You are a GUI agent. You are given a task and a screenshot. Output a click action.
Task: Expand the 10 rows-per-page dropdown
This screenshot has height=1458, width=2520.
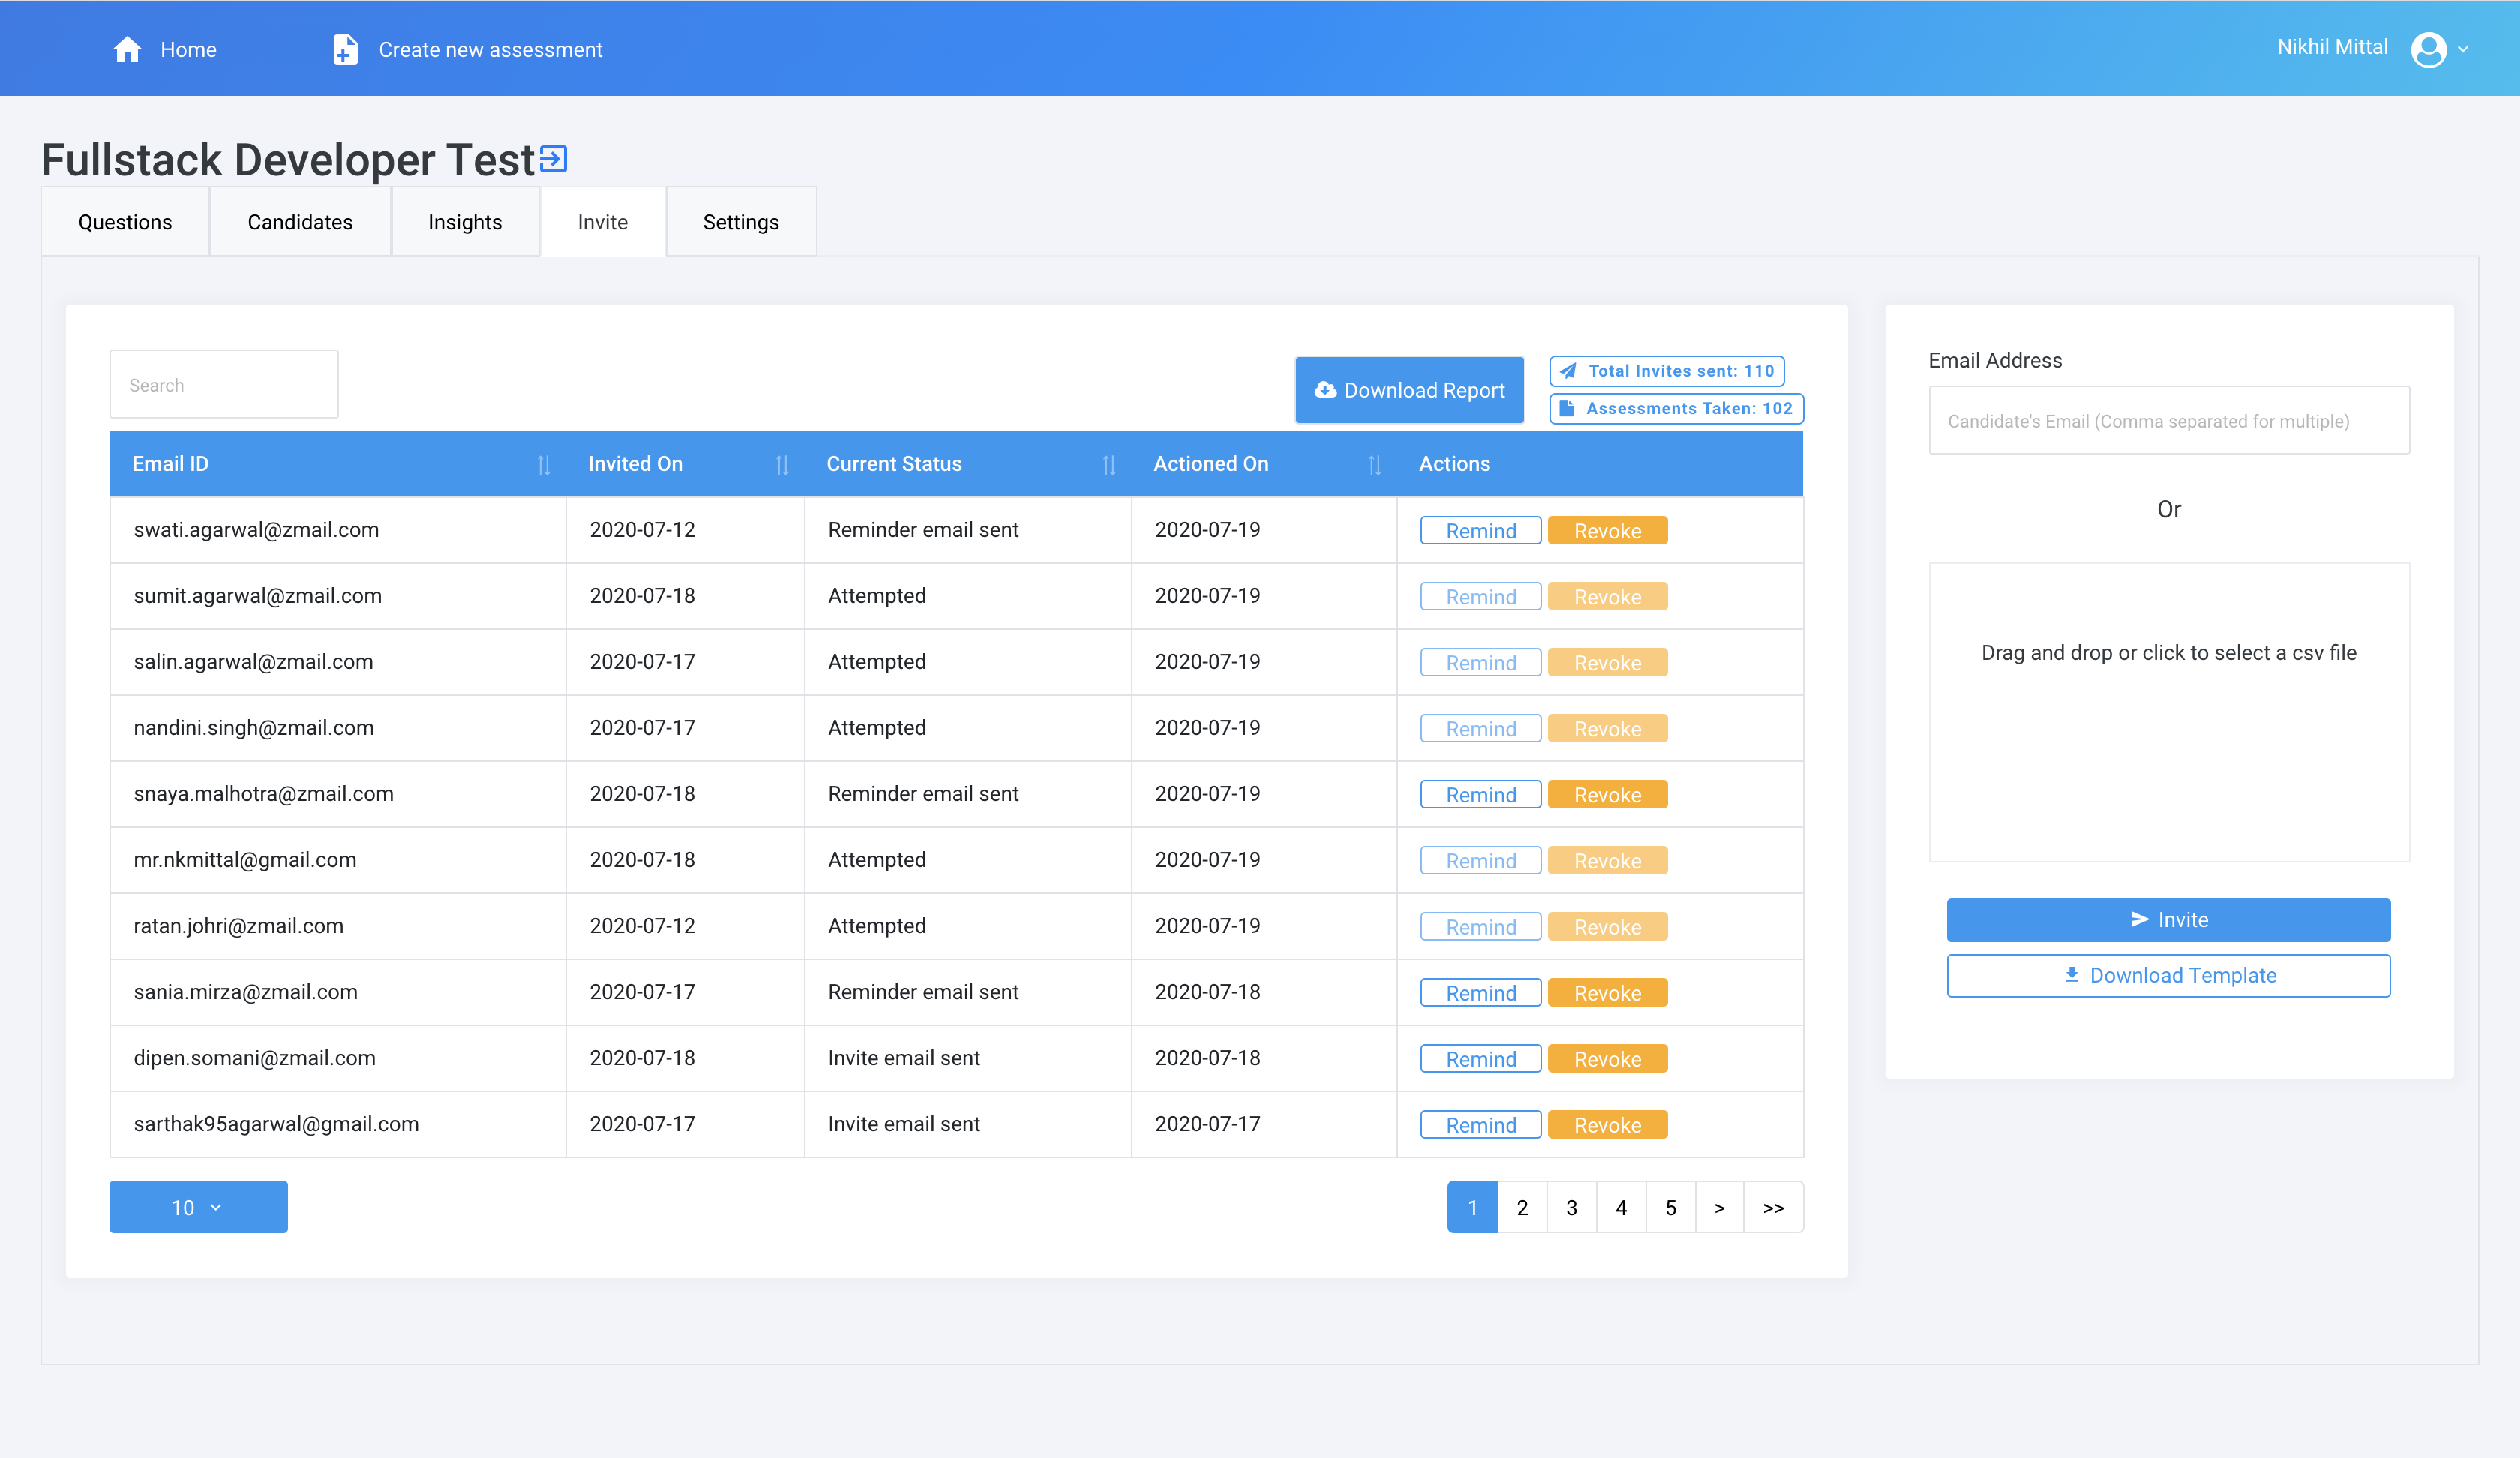coord(198,1207)
